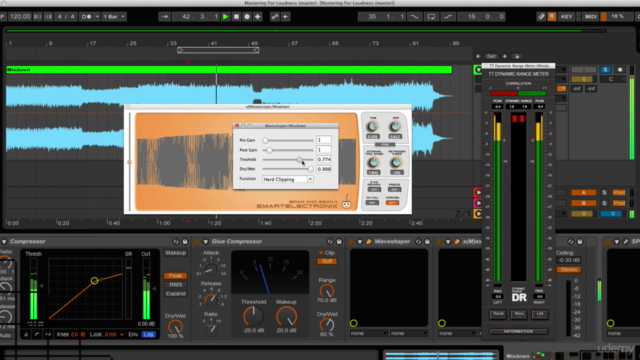Viewport: 640px width, 360px height.
Task: Toggle the Compressor Env Log switch
Action: pos(149,334)
